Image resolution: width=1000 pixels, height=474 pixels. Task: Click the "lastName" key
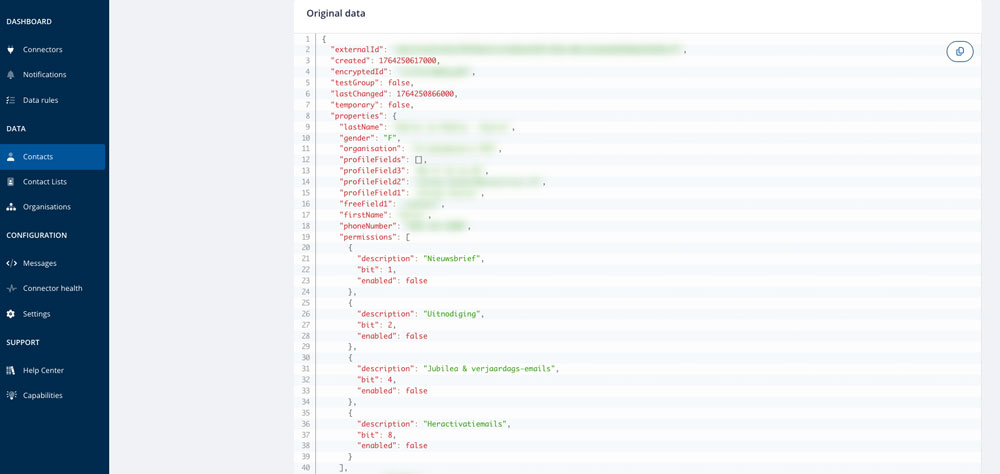360,127
